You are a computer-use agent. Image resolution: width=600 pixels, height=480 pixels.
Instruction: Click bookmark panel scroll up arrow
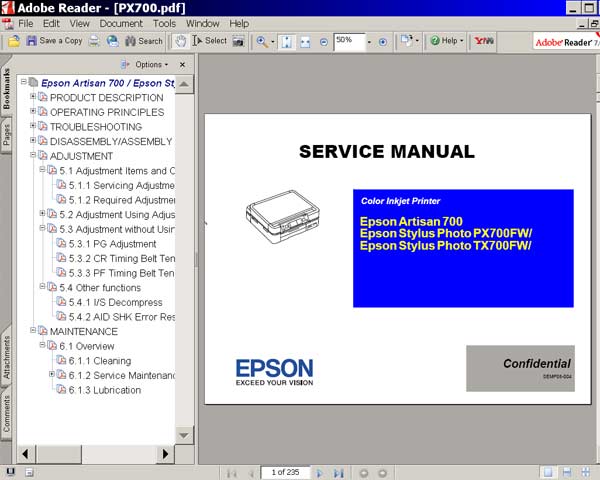point(184,84)
